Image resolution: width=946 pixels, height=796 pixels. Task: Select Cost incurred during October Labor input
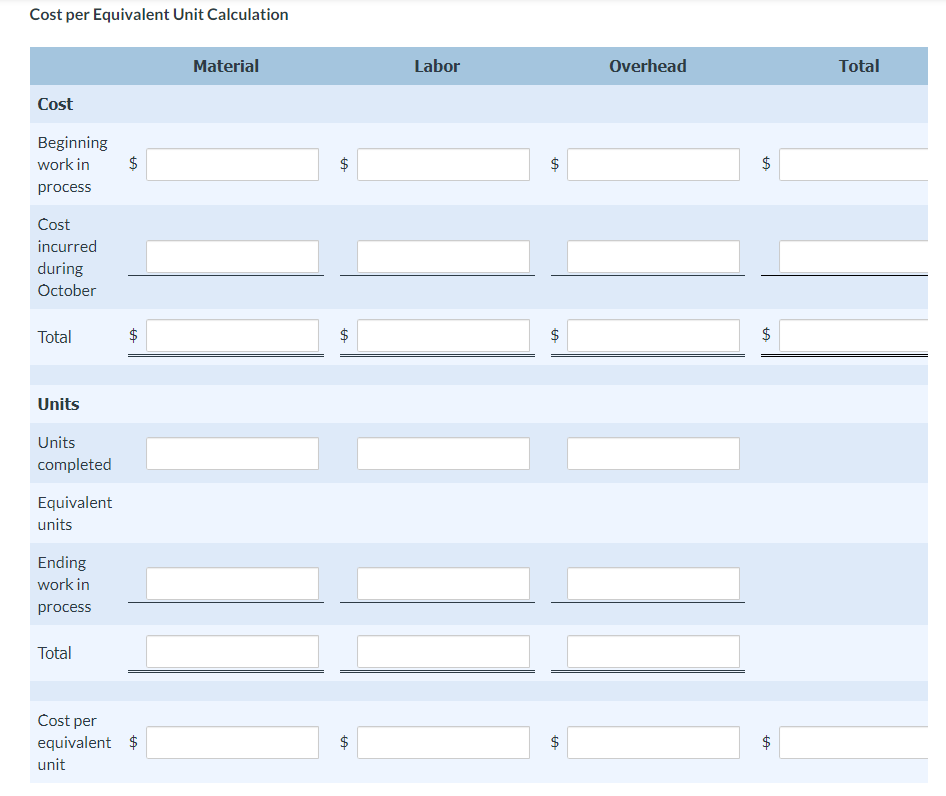coord(443,256)
